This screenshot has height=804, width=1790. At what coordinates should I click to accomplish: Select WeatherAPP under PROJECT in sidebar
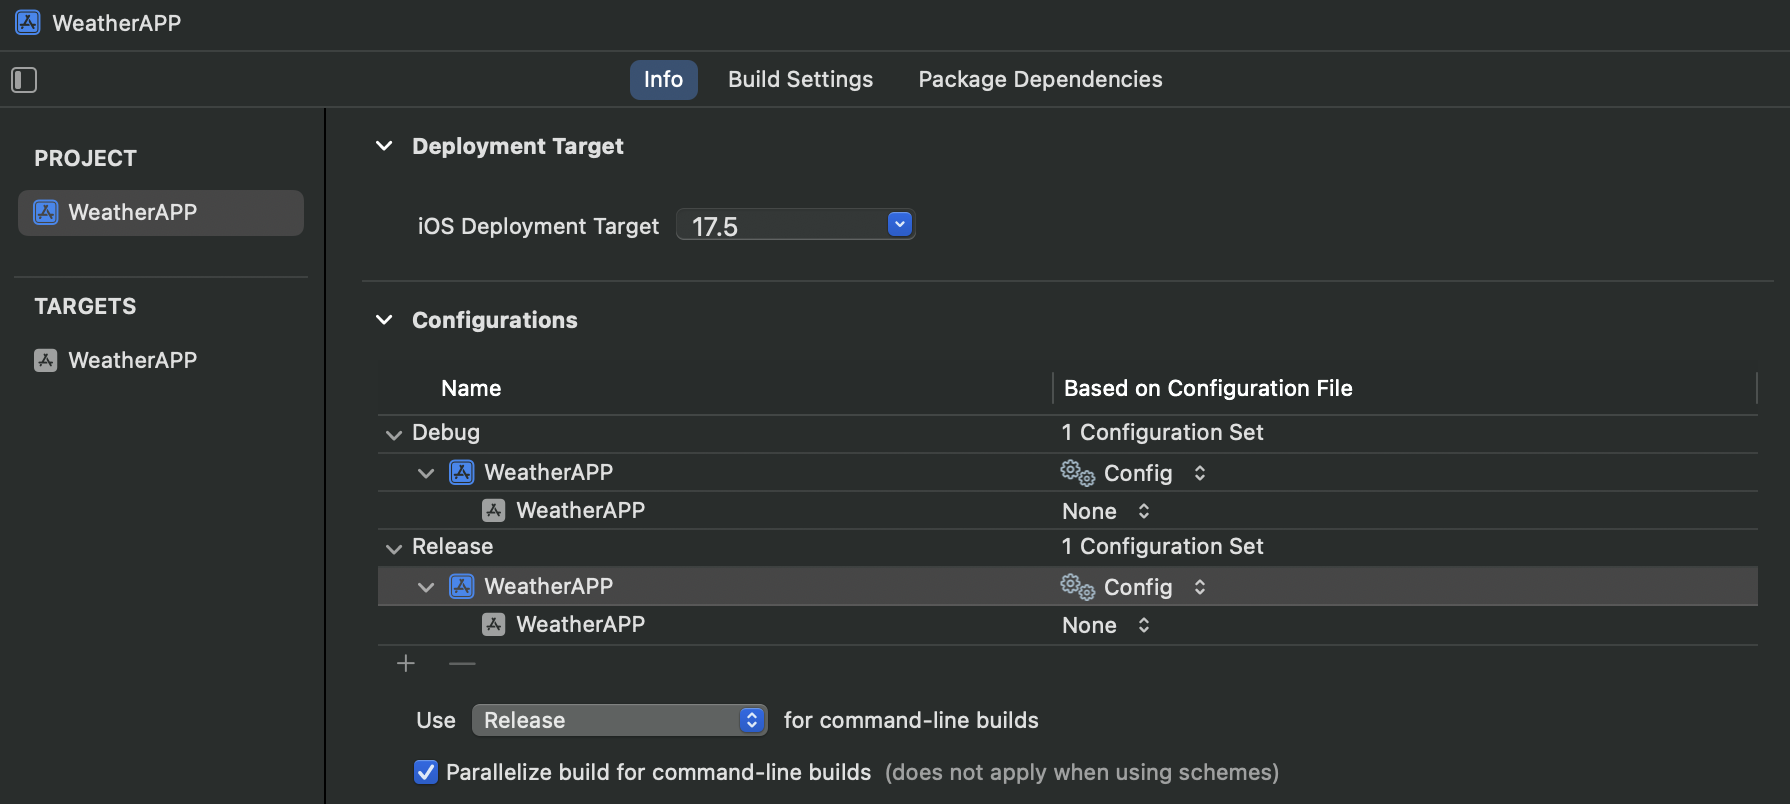(x=160, y=213)
